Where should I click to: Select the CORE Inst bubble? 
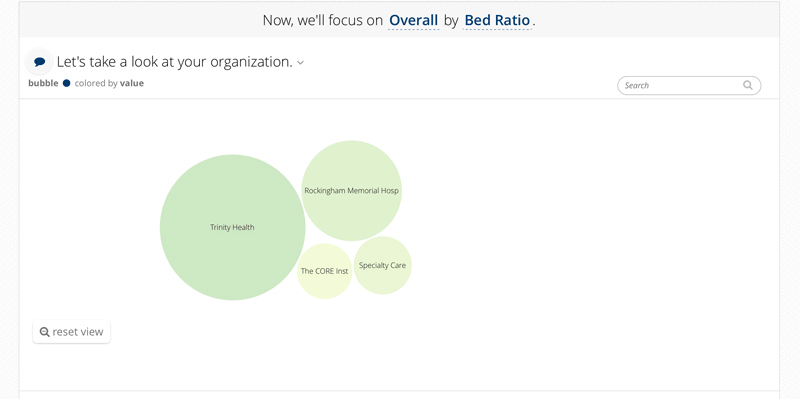324,271
